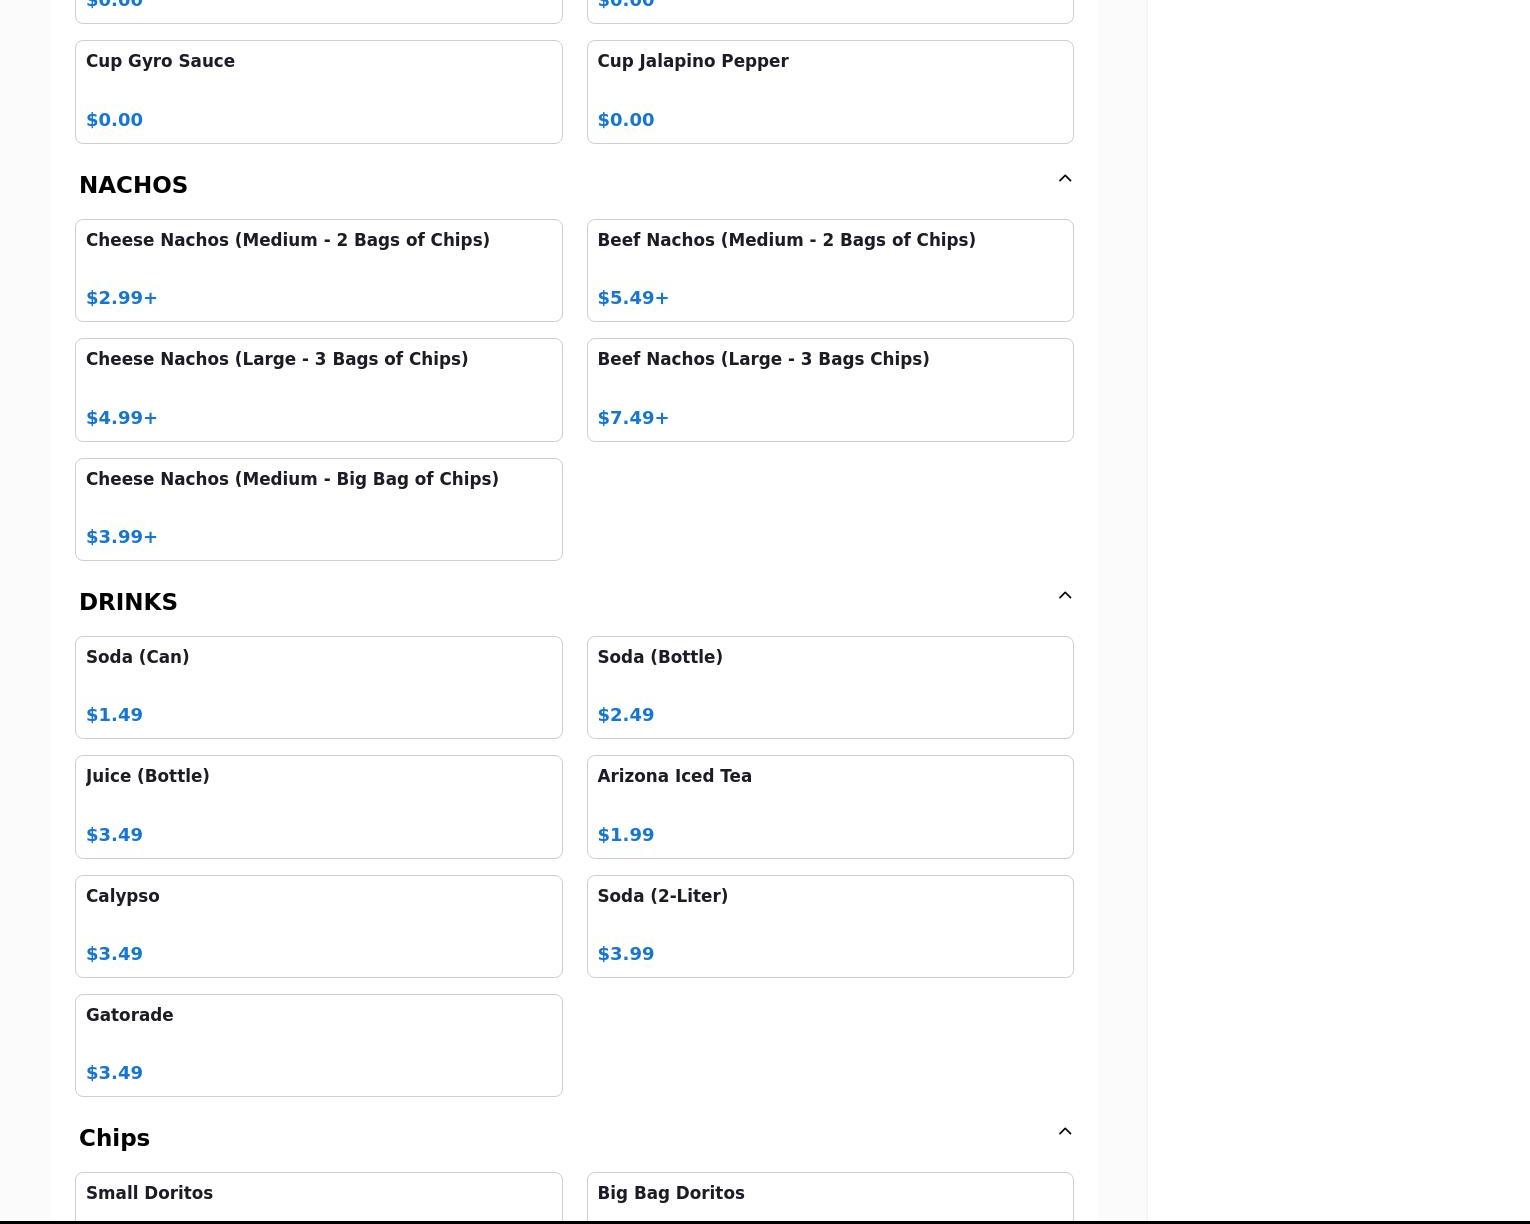Click the $0.00 Cup Gyro Sauce price

(114, 120)
